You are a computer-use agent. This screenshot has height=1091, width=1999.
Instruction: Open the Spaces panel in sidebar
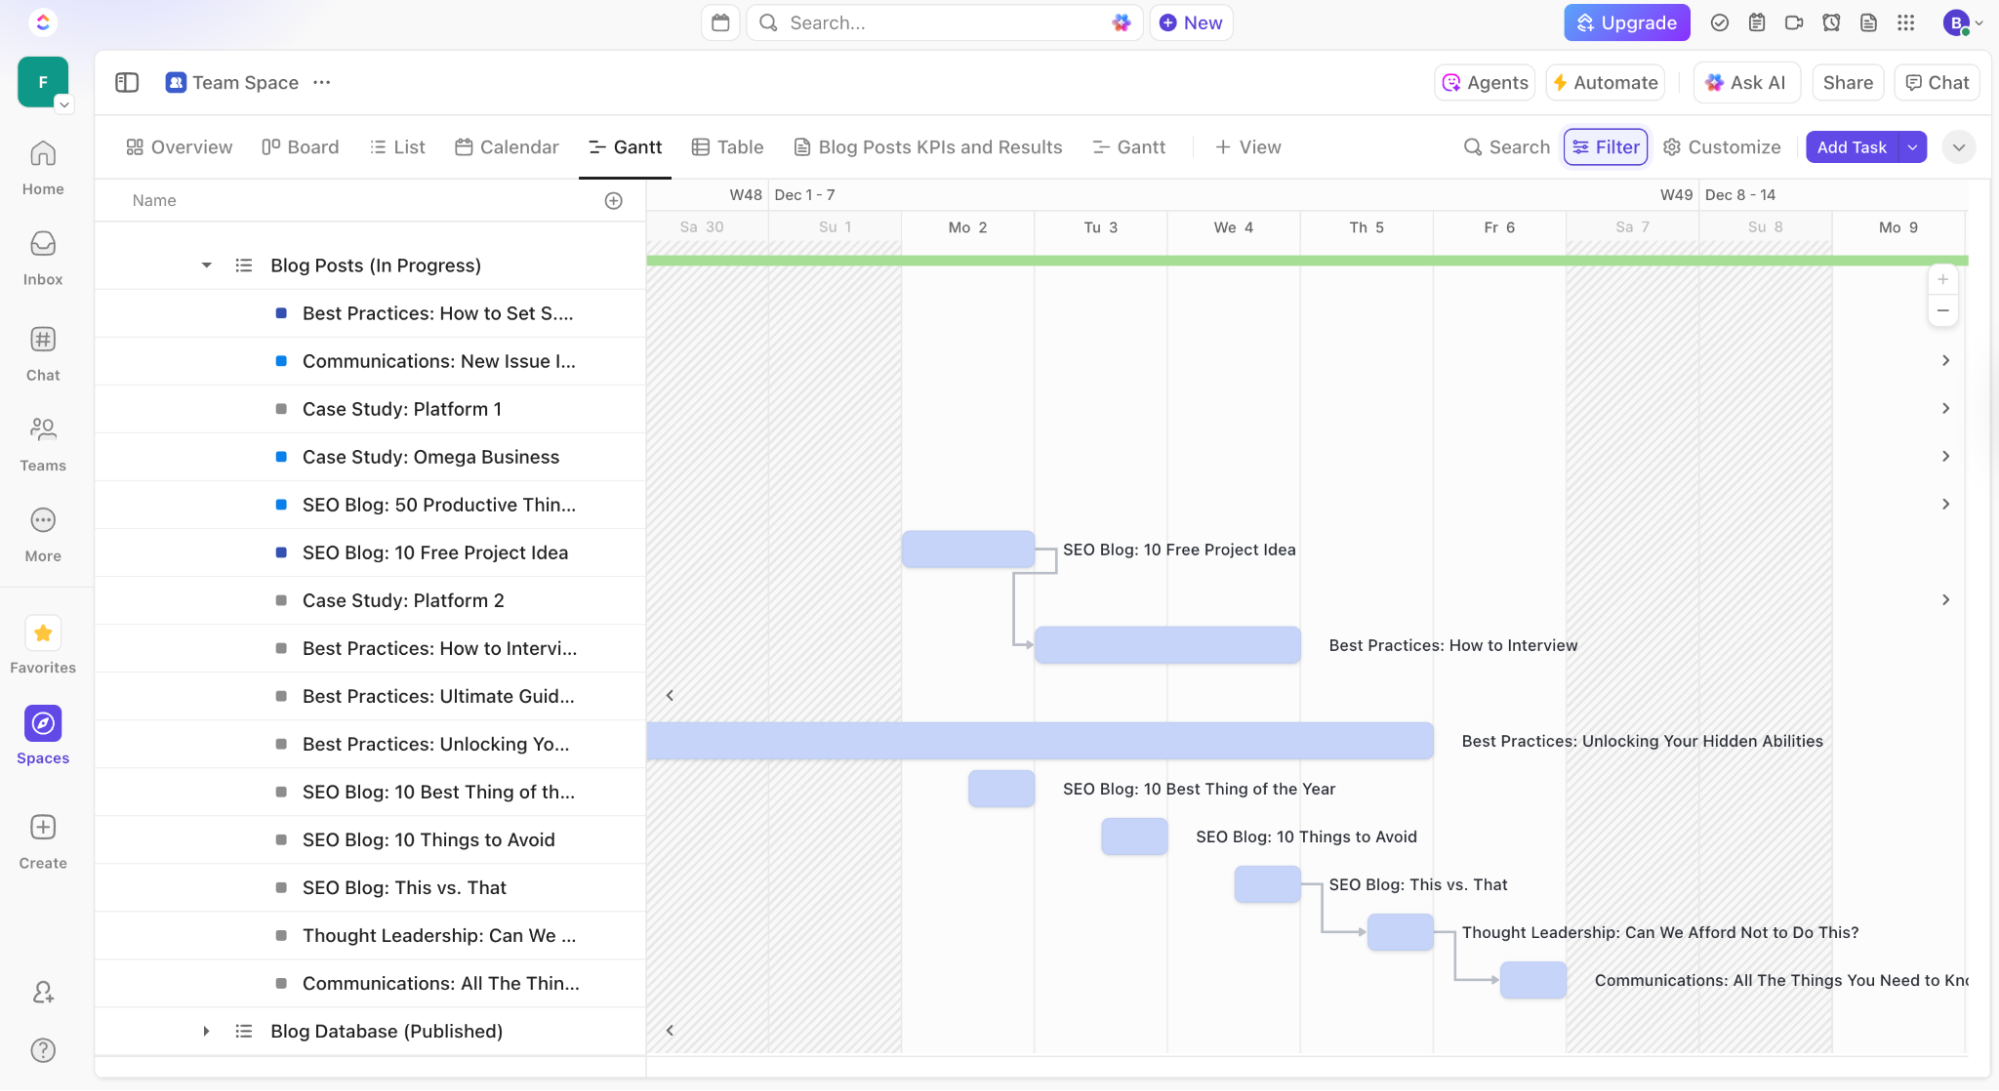[x=42, y=731]
